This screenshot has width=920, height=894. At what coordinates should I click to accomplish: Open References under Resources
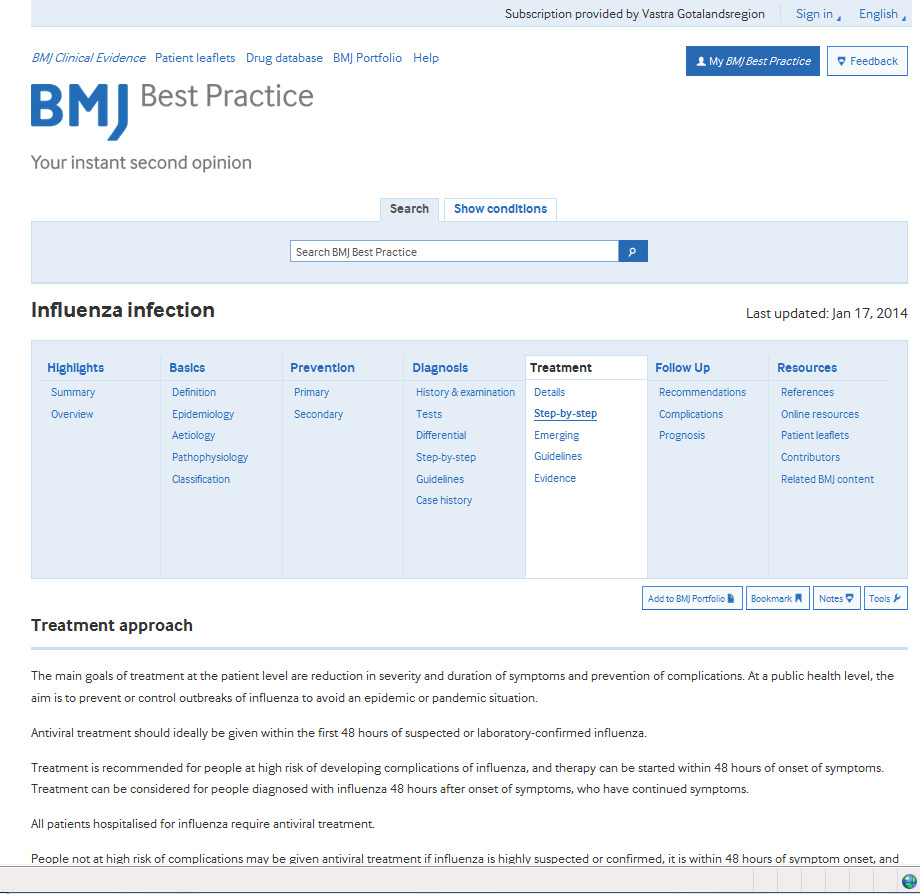click(807, 392)
